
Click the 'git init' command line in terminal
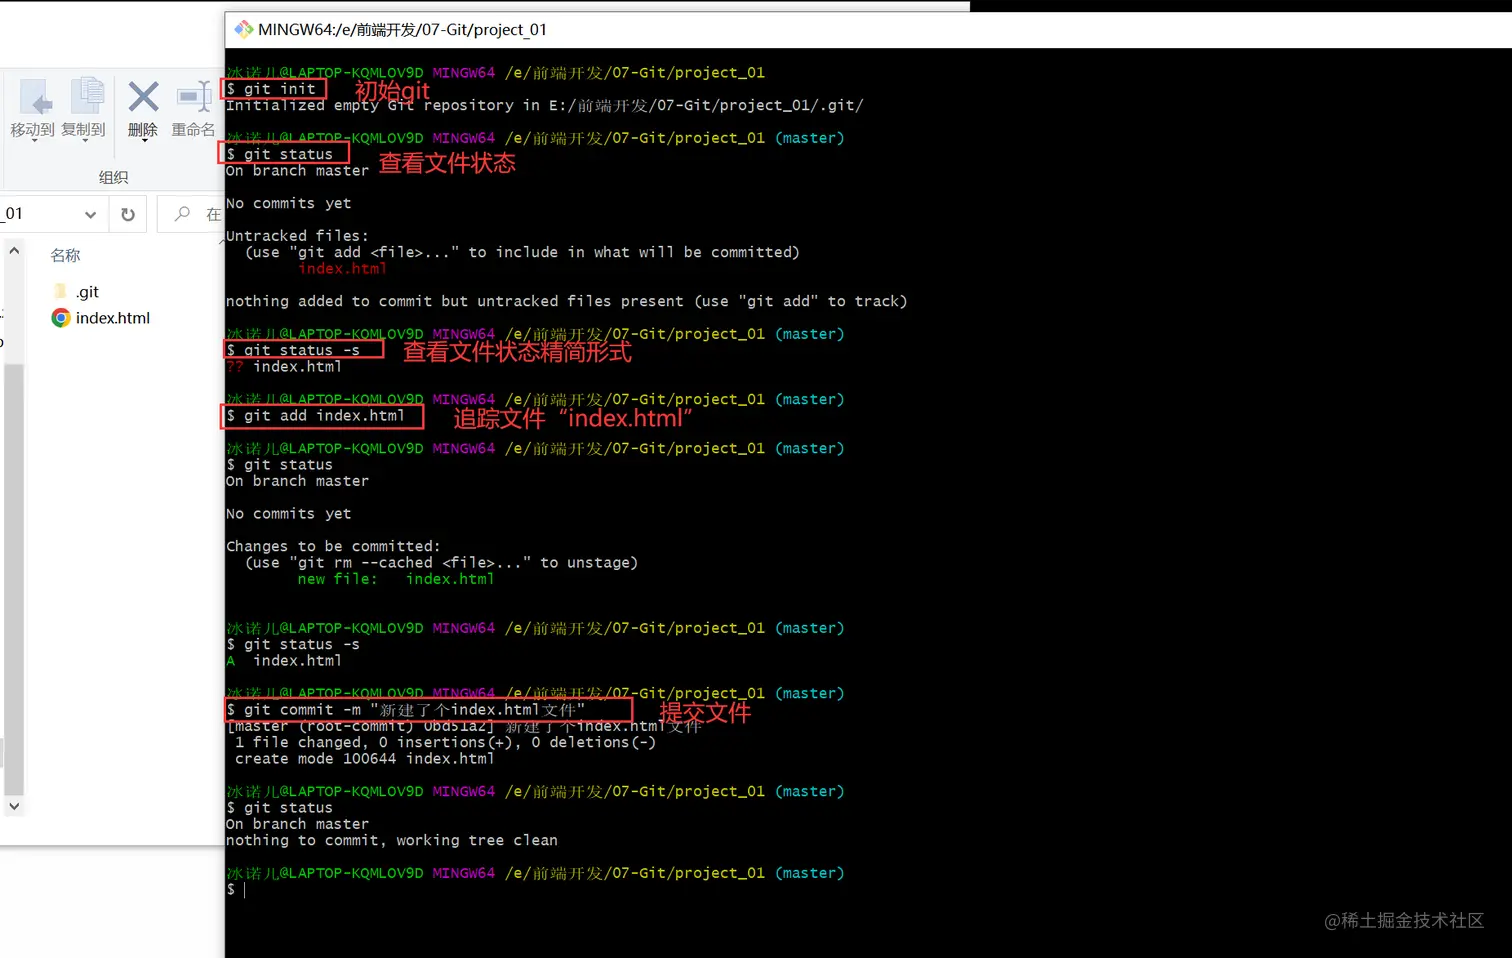pyautogui.click(x=271, y=89)
